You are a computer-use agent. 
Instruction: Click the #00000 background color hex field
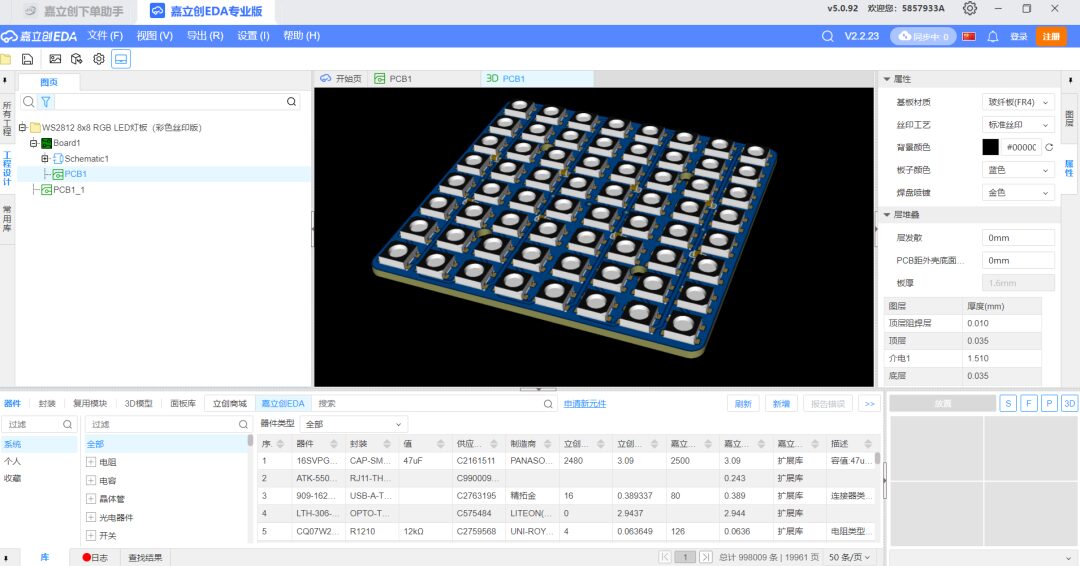[x=1021, y=147]
